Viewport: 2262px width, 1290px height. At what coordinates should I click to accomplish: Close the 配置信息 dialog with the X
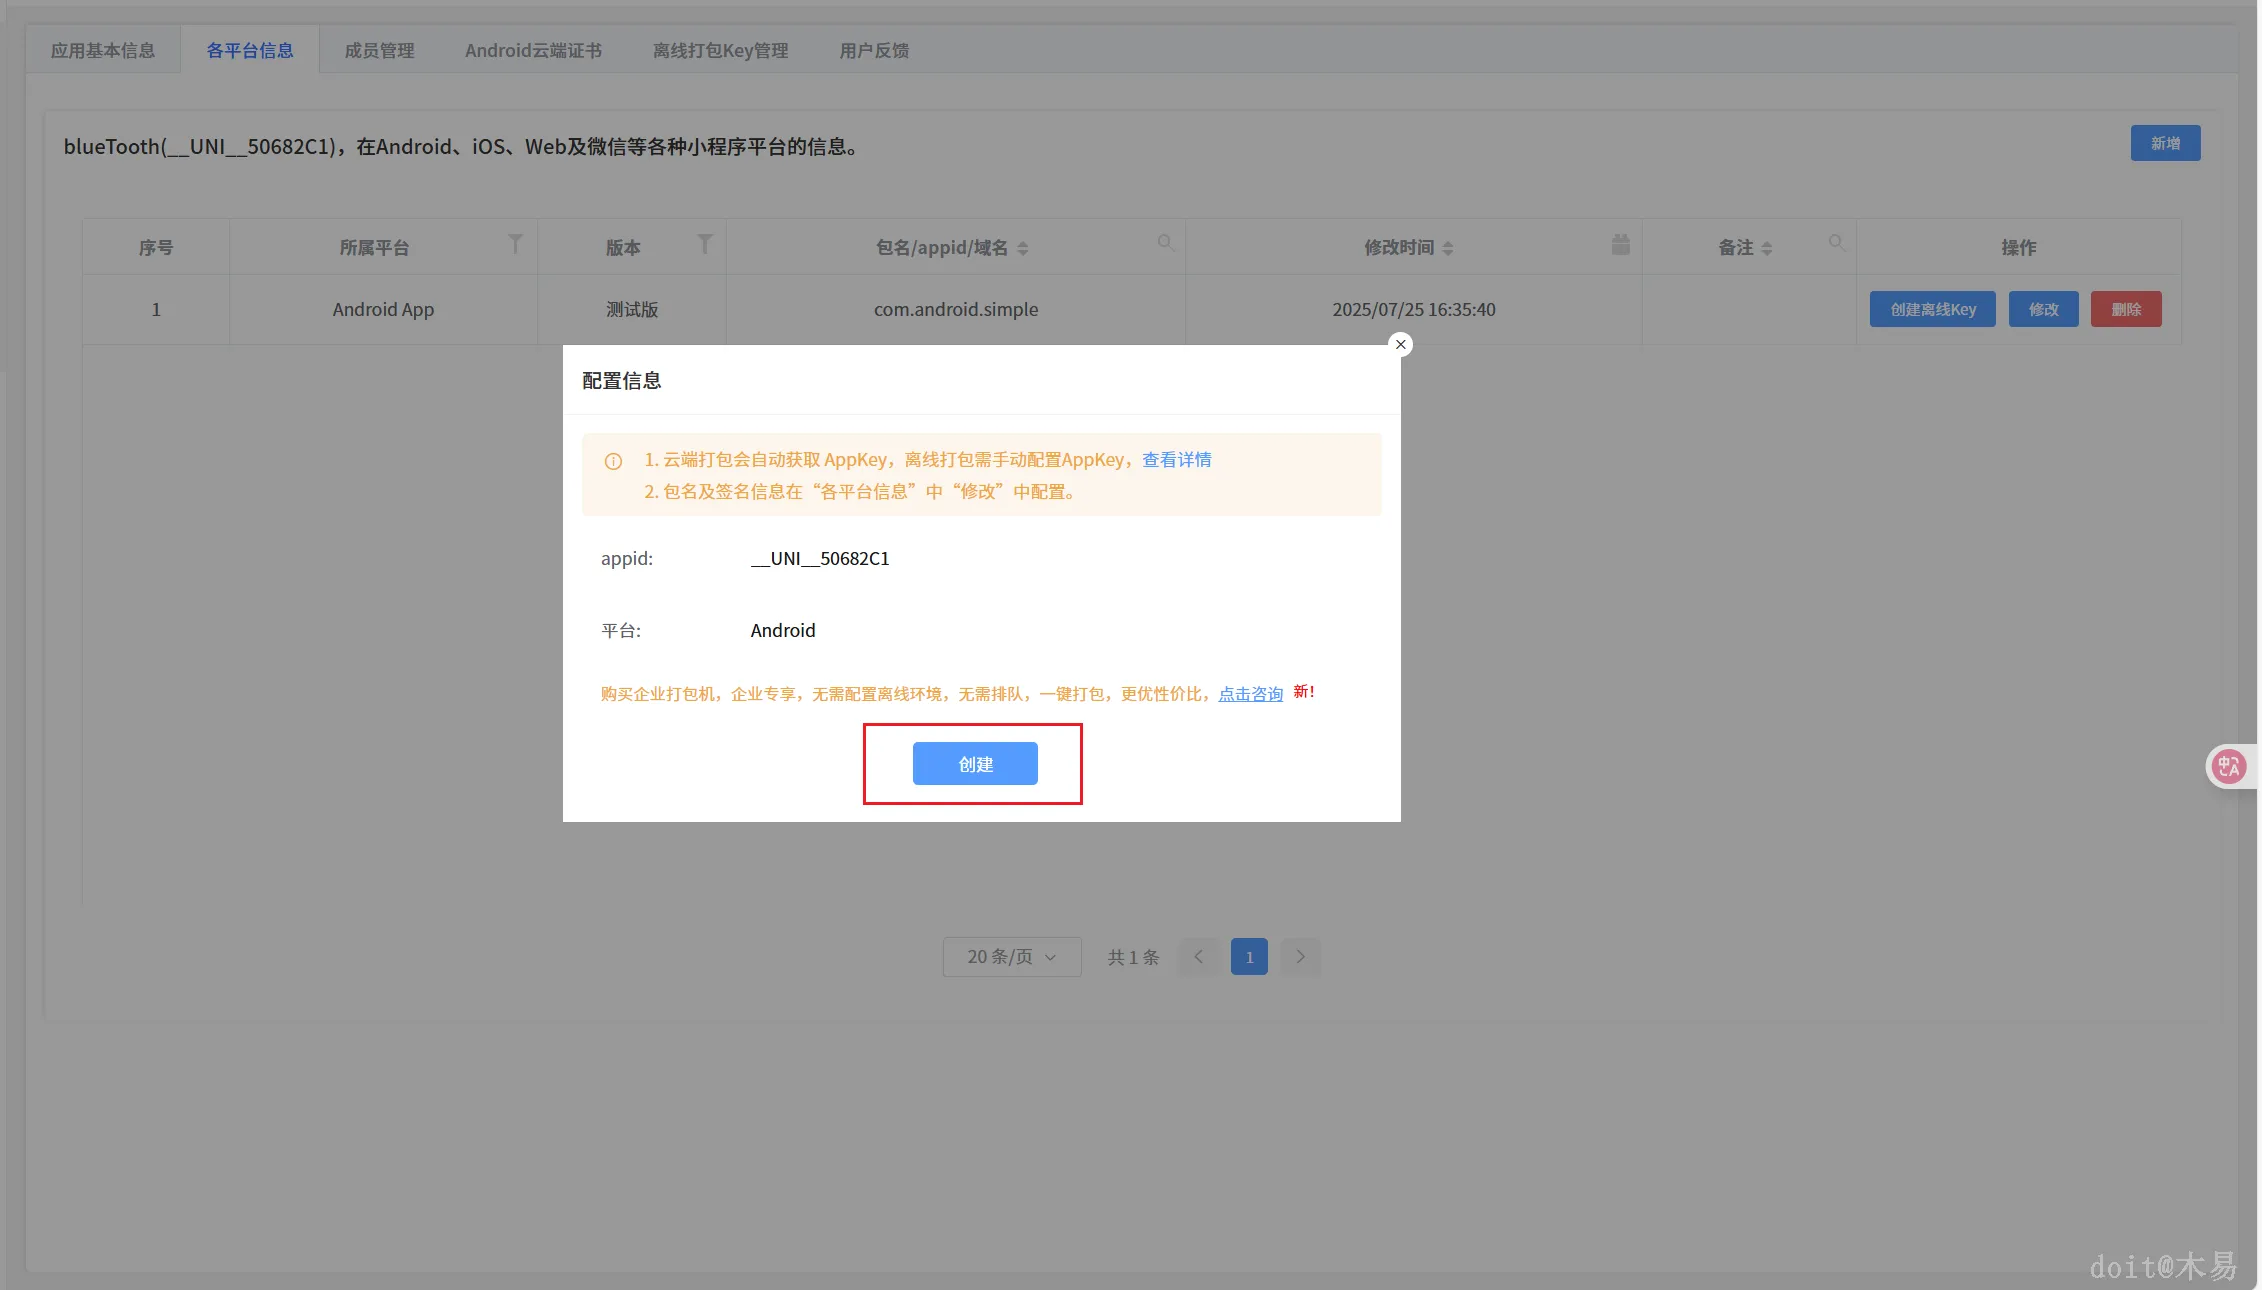pos(1400,344)
